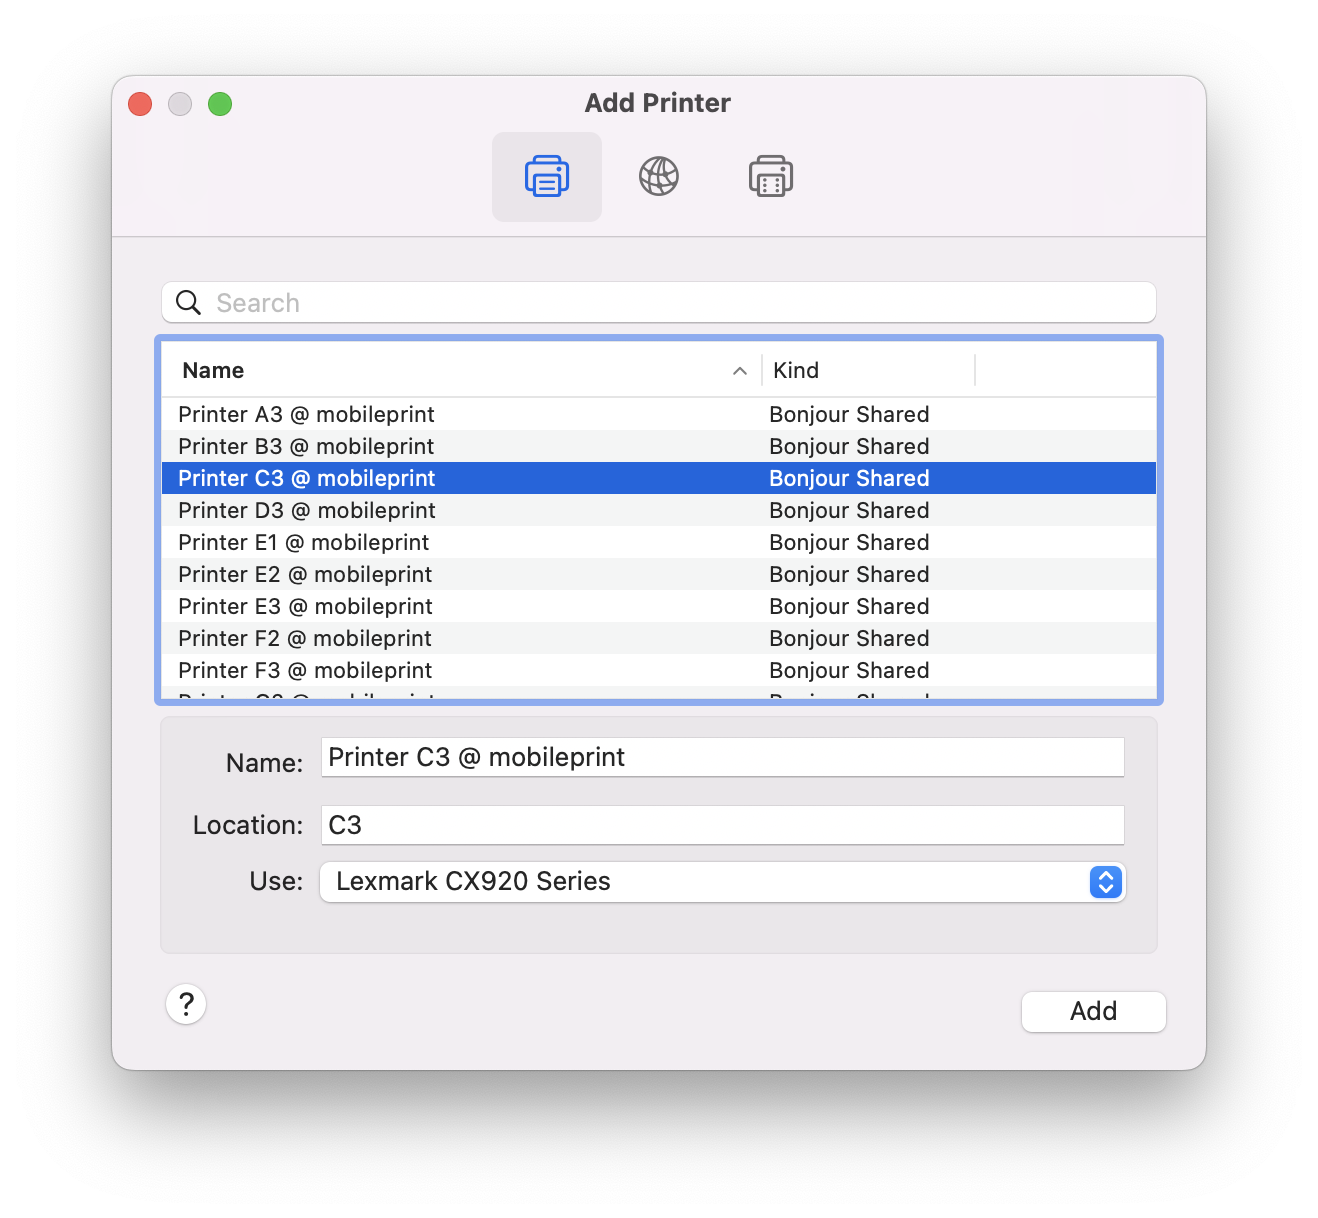The width and height of the screenshot is (1318, 1218).
Task: Sort by the Name column header
Action: [461, 370]
